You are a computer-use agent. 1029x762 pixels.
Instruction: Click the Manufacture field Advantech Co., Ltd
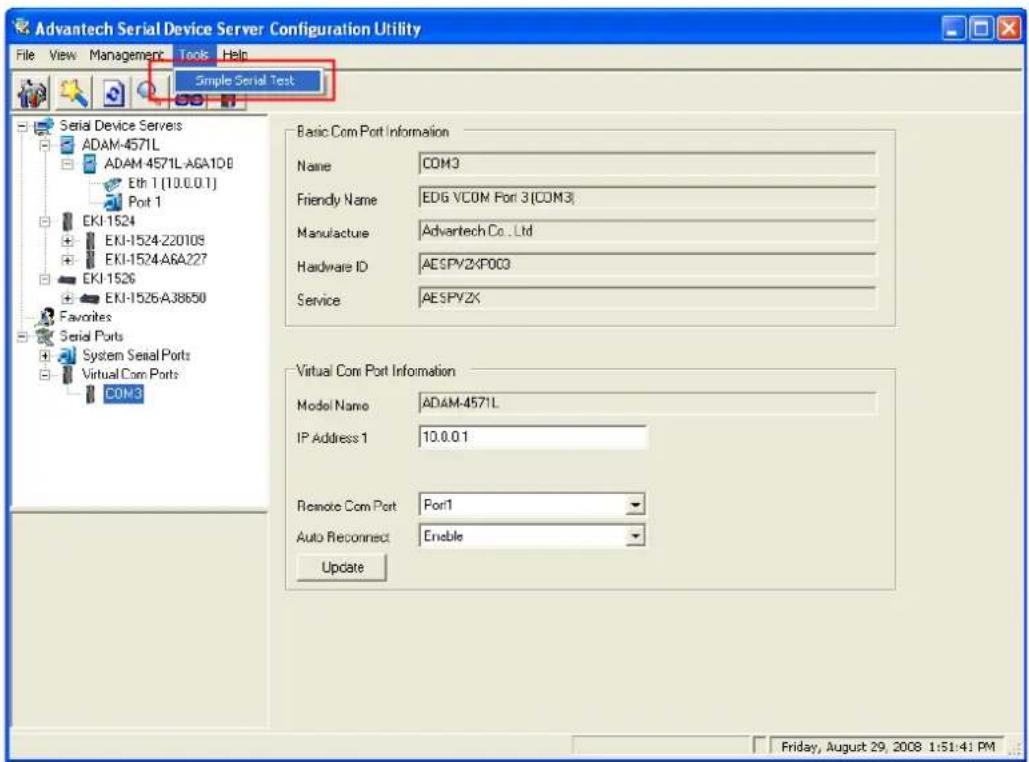[x=646, y=231]
